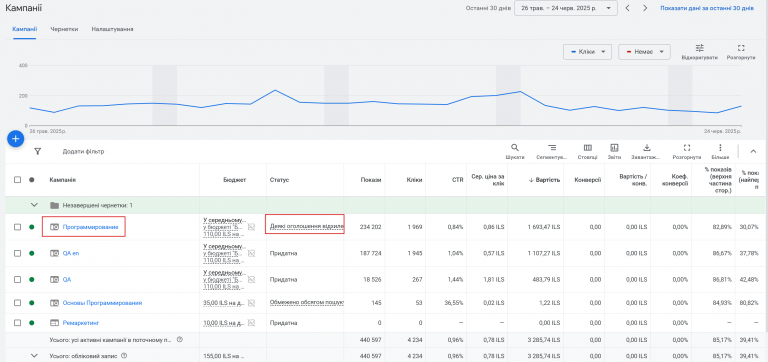Tick the checkbox for Программирование campaign
The height and width of the screenshot is (362, 768).
[x=18, y=227]
